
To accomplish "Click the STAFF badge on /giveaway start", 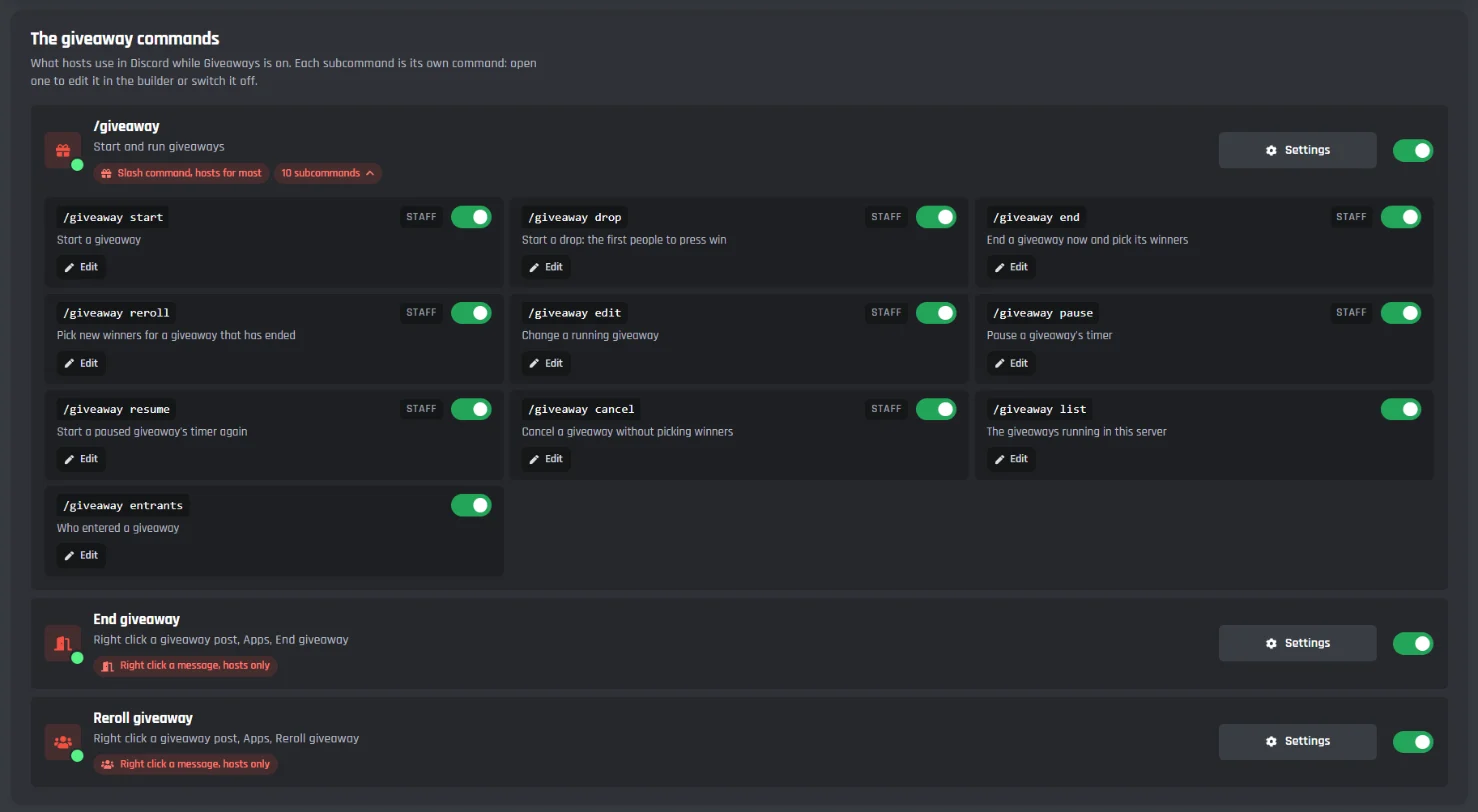I will 421,217.
